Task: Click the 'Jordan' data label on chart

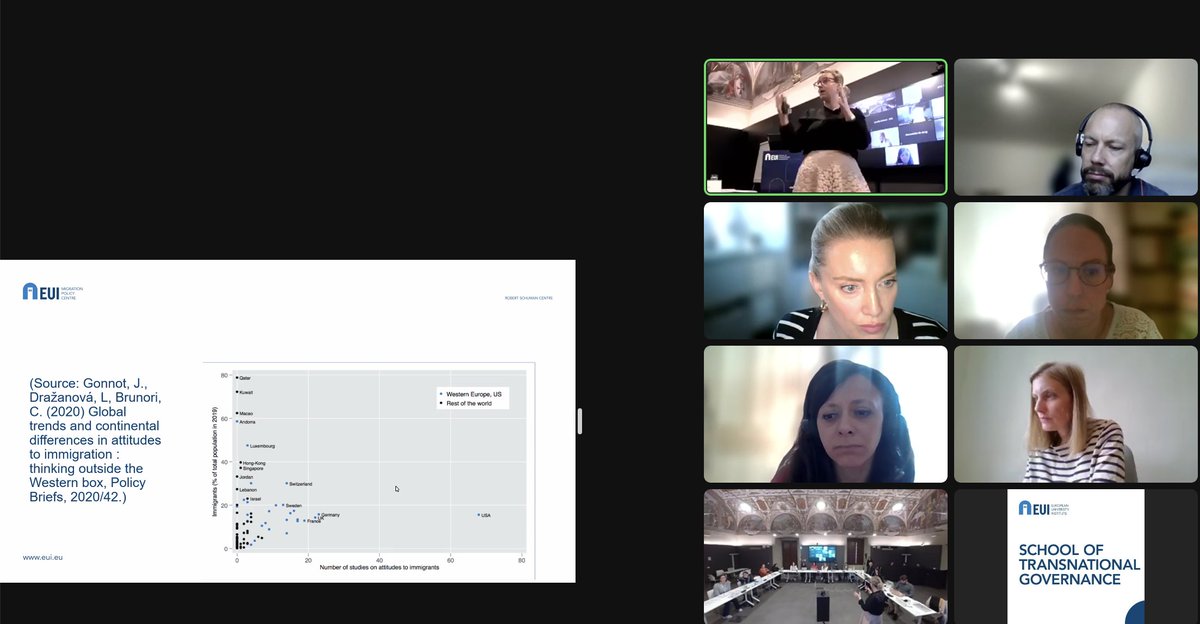Action: click(x=247, y=477)
